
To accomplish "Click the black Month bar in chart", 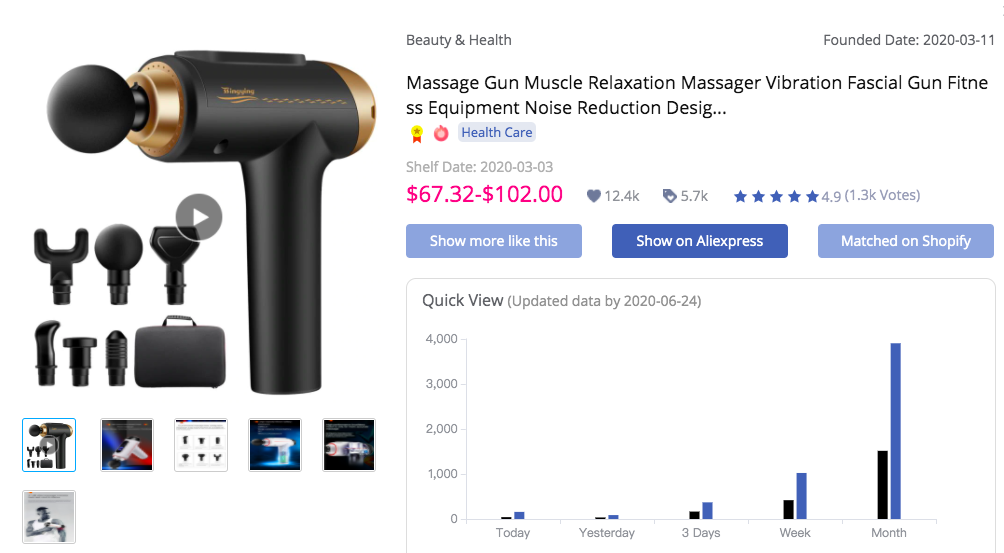I will tap(882, 485).
